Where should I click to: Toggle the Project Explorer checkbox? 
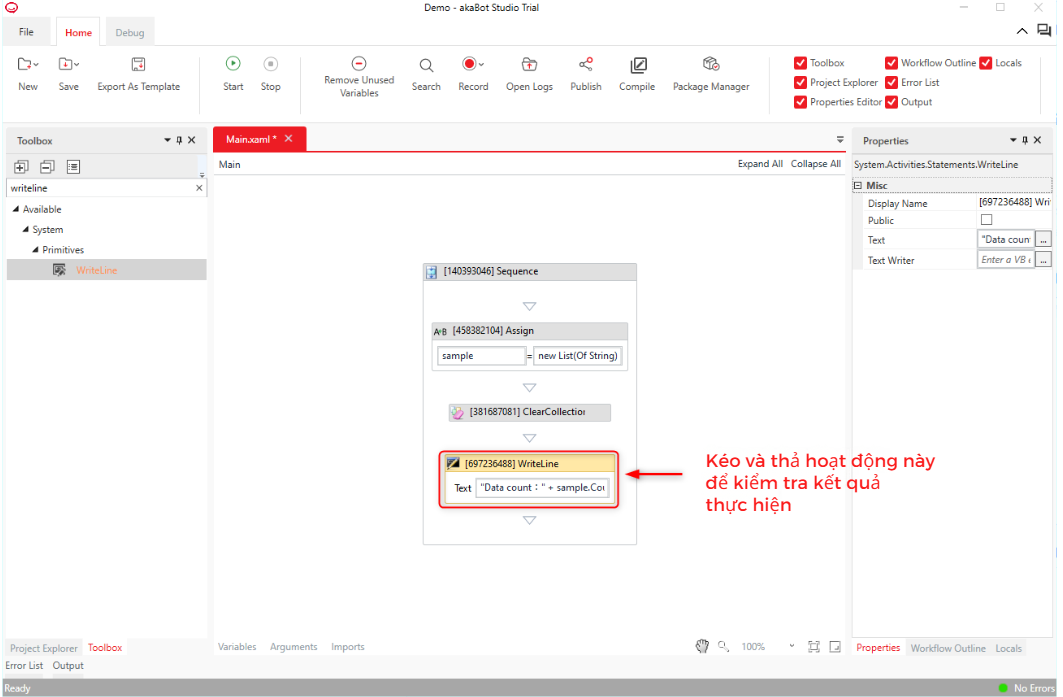point(800,83)
